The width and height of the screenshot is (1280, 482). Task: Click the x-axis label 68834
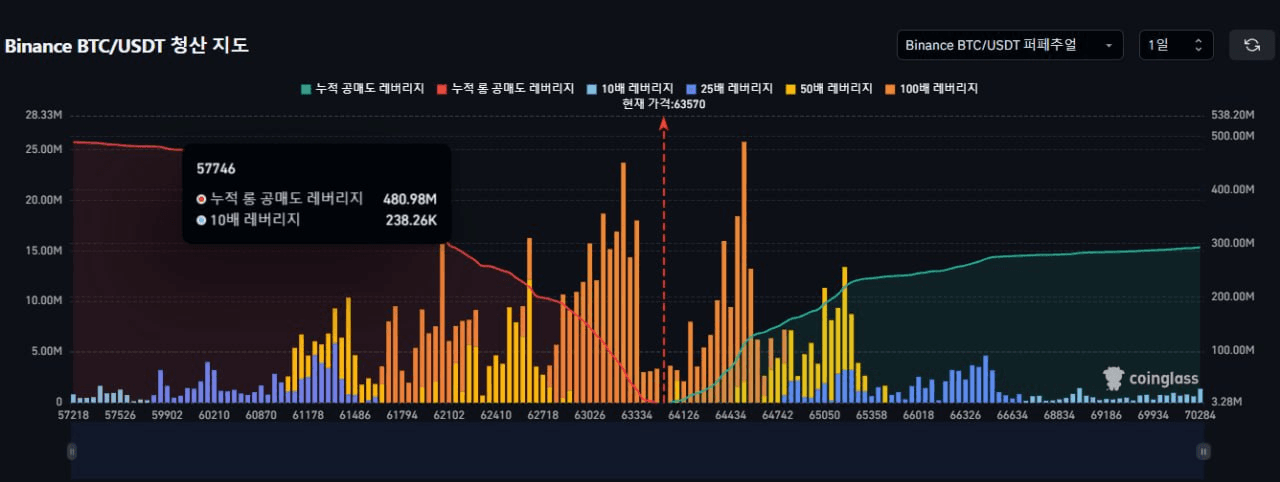tap(1059, 415)
